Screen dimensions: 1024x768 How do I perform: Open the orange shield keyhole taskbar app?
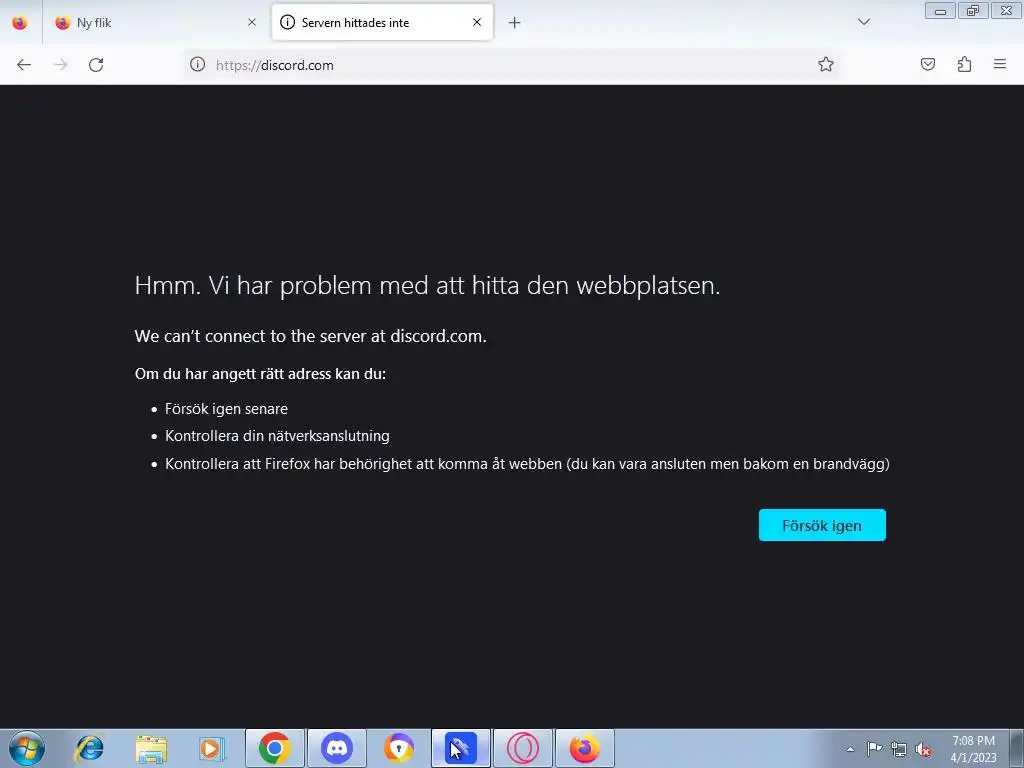399,748
